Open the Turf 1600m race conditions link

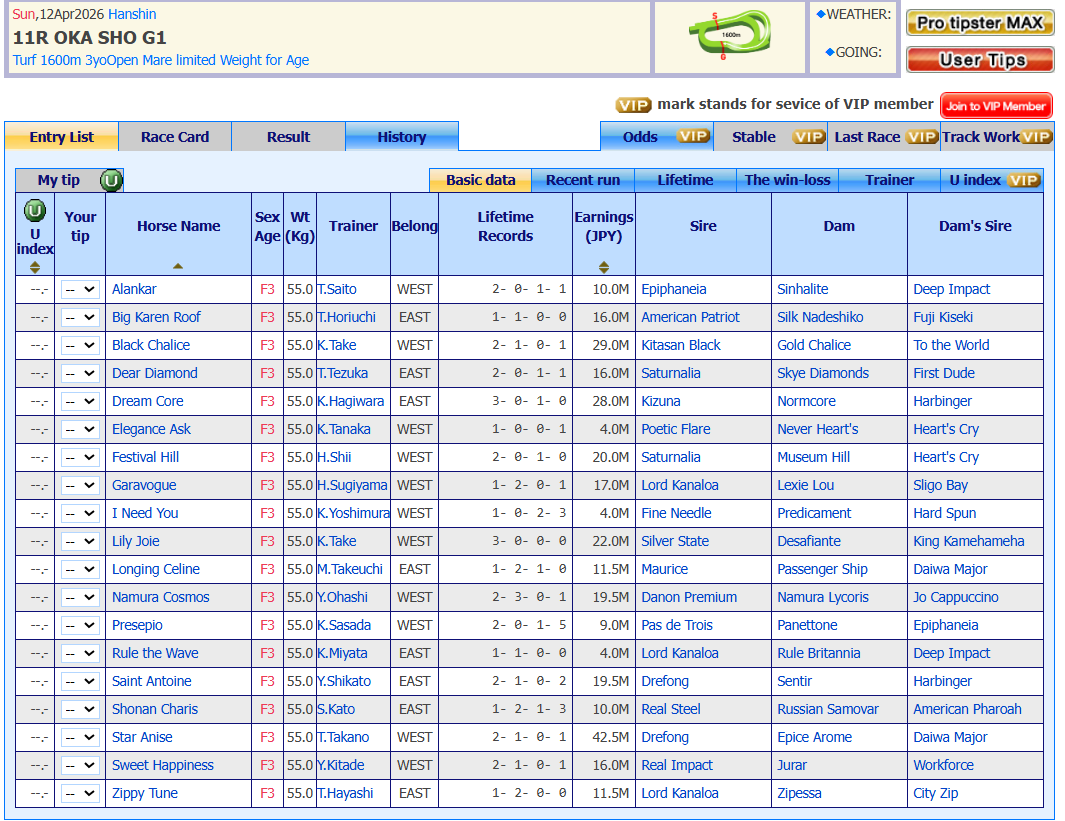[x=161, y=60]
